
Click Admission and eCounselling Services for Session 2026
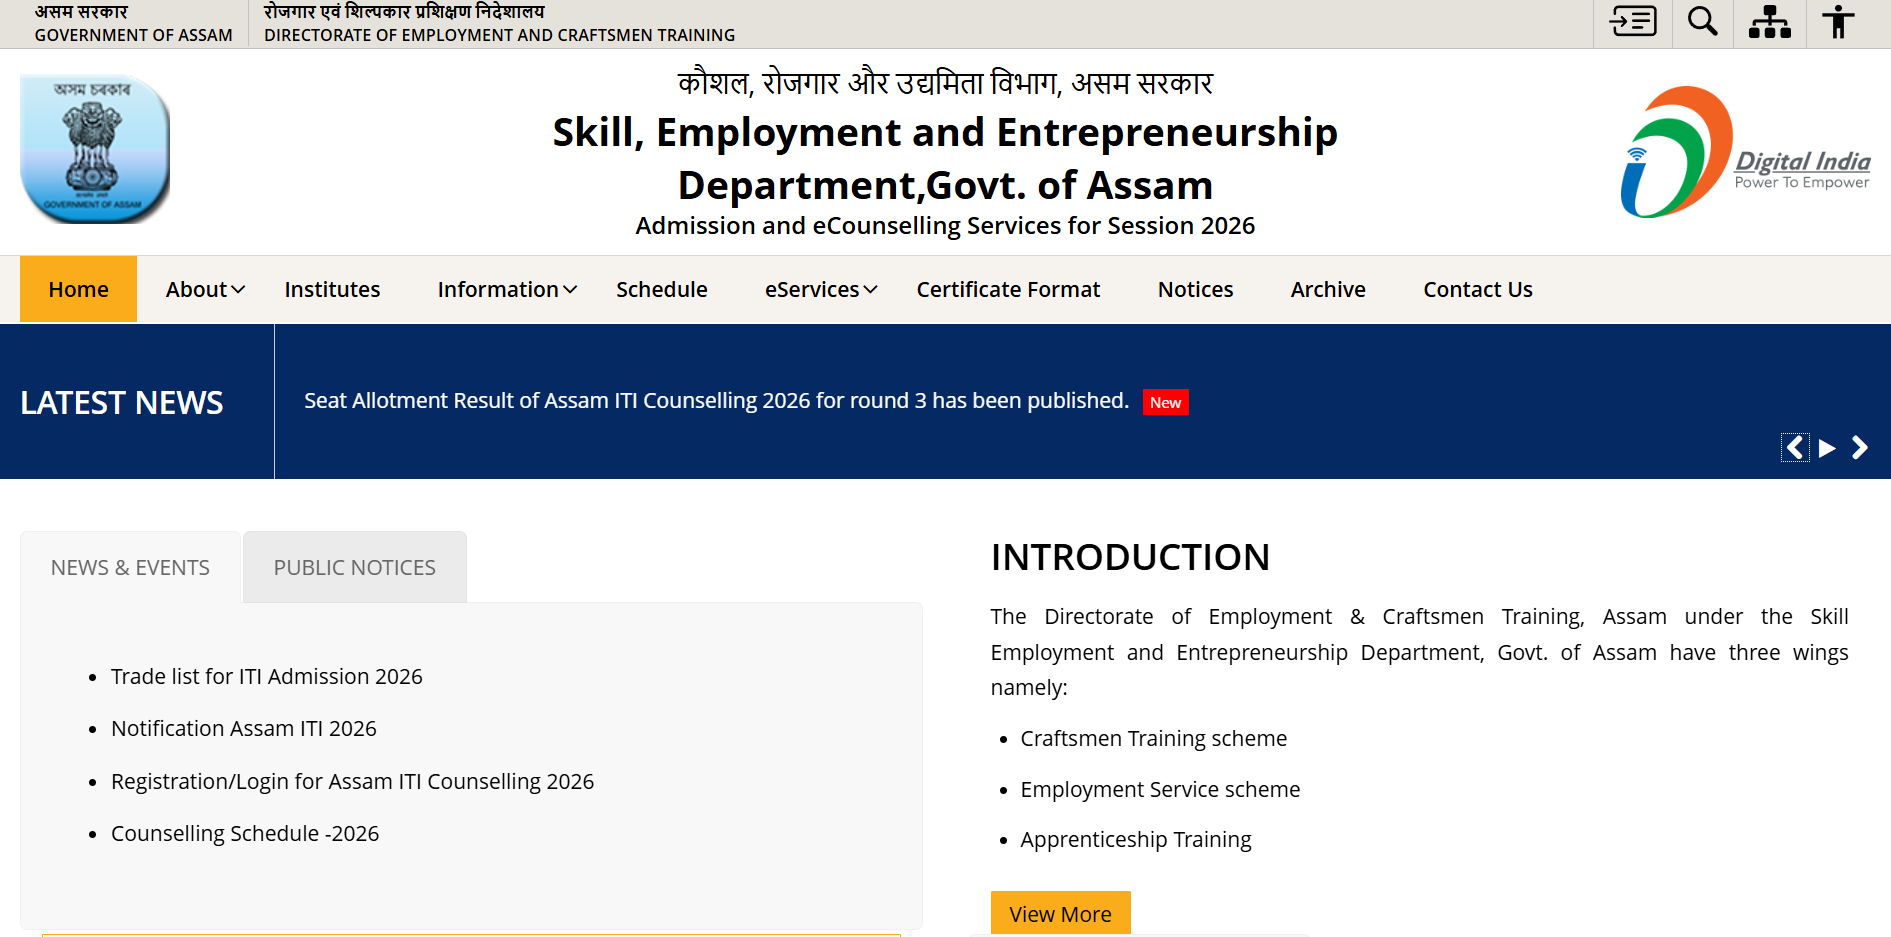[945, 225]
